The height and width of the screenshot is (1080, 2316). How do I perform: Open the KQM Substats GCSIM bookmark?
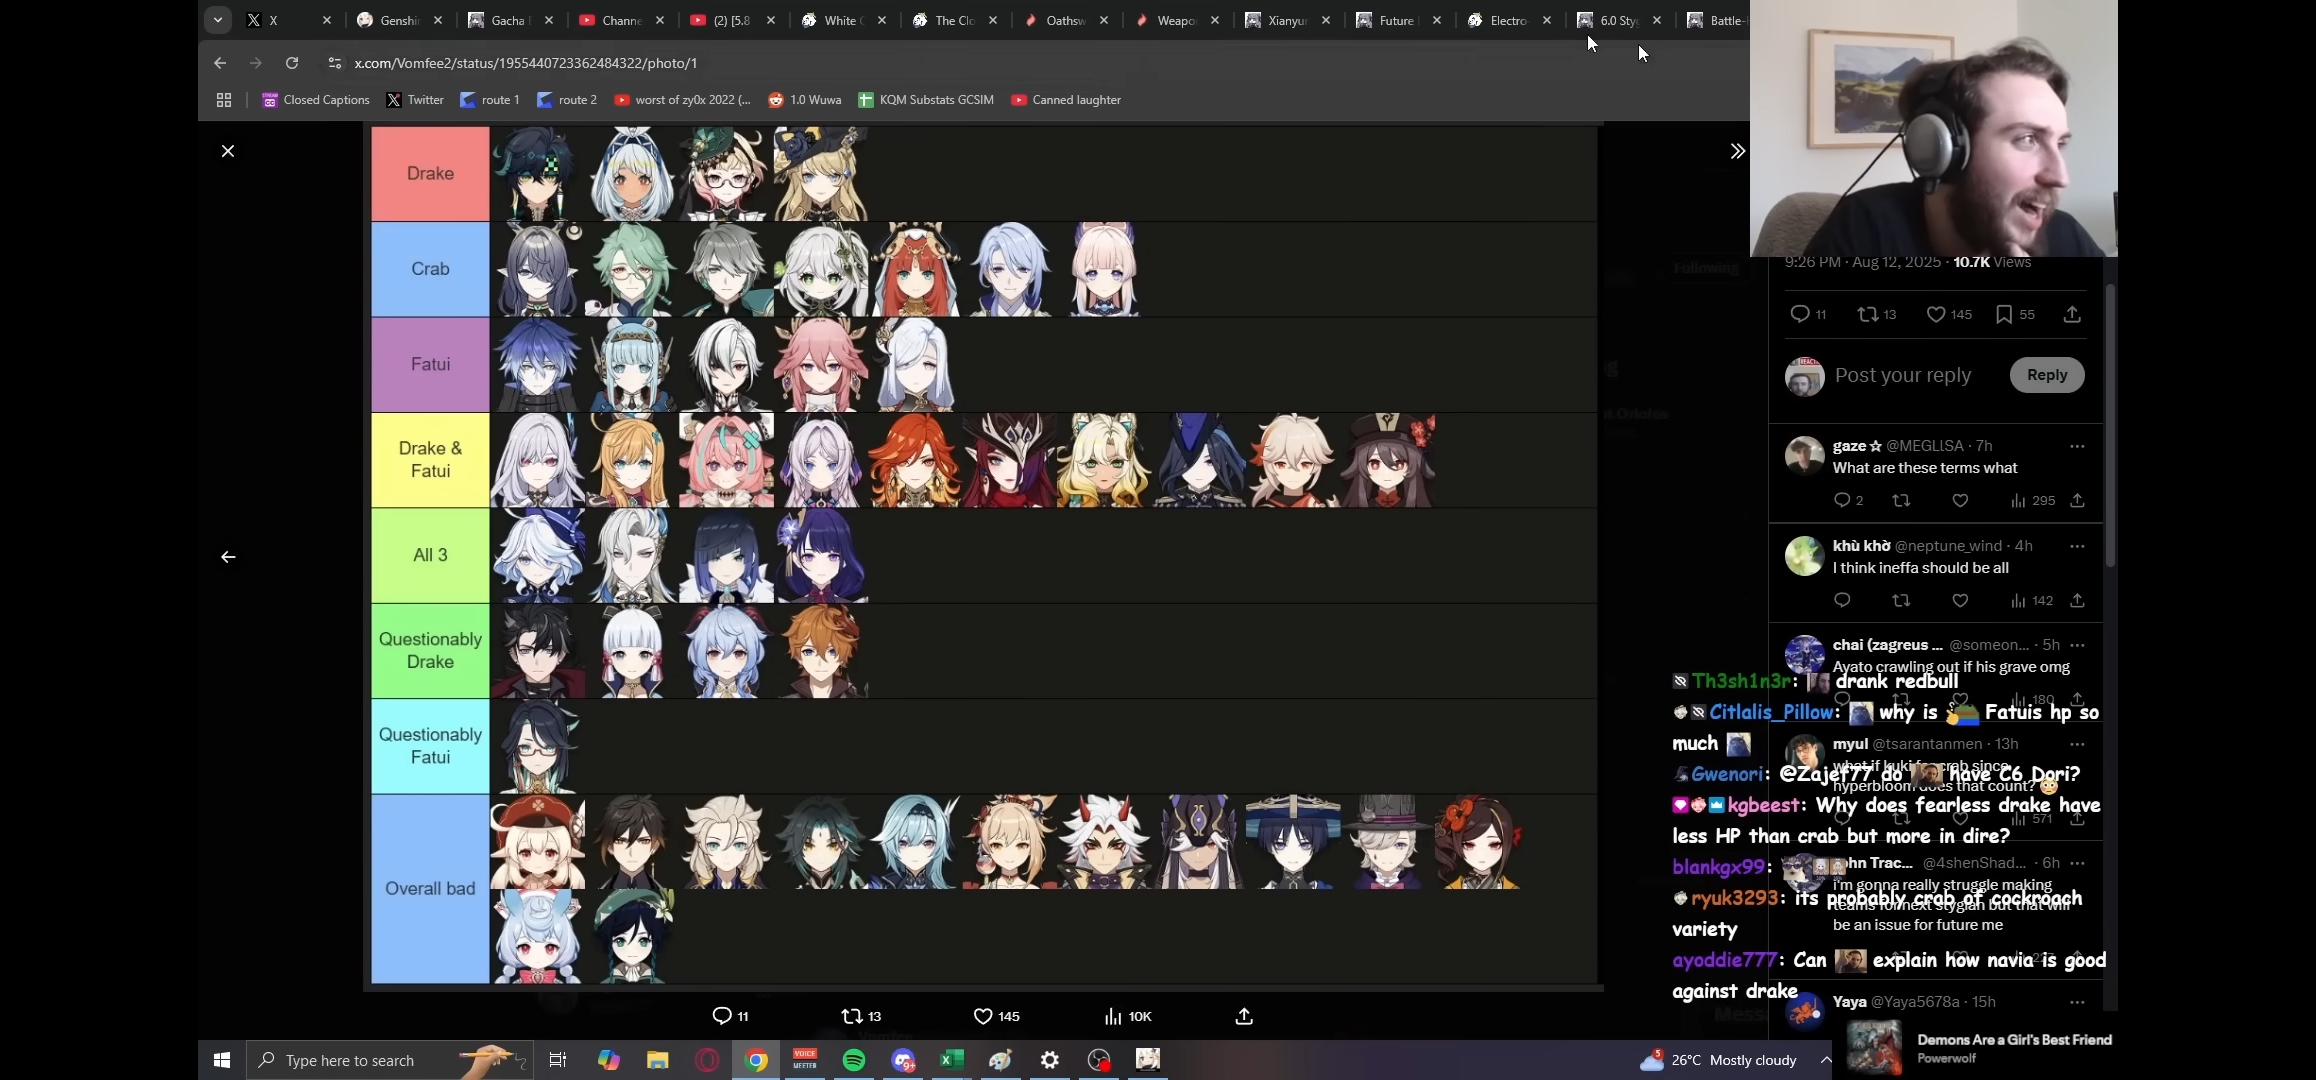click(x=926, y=100)
